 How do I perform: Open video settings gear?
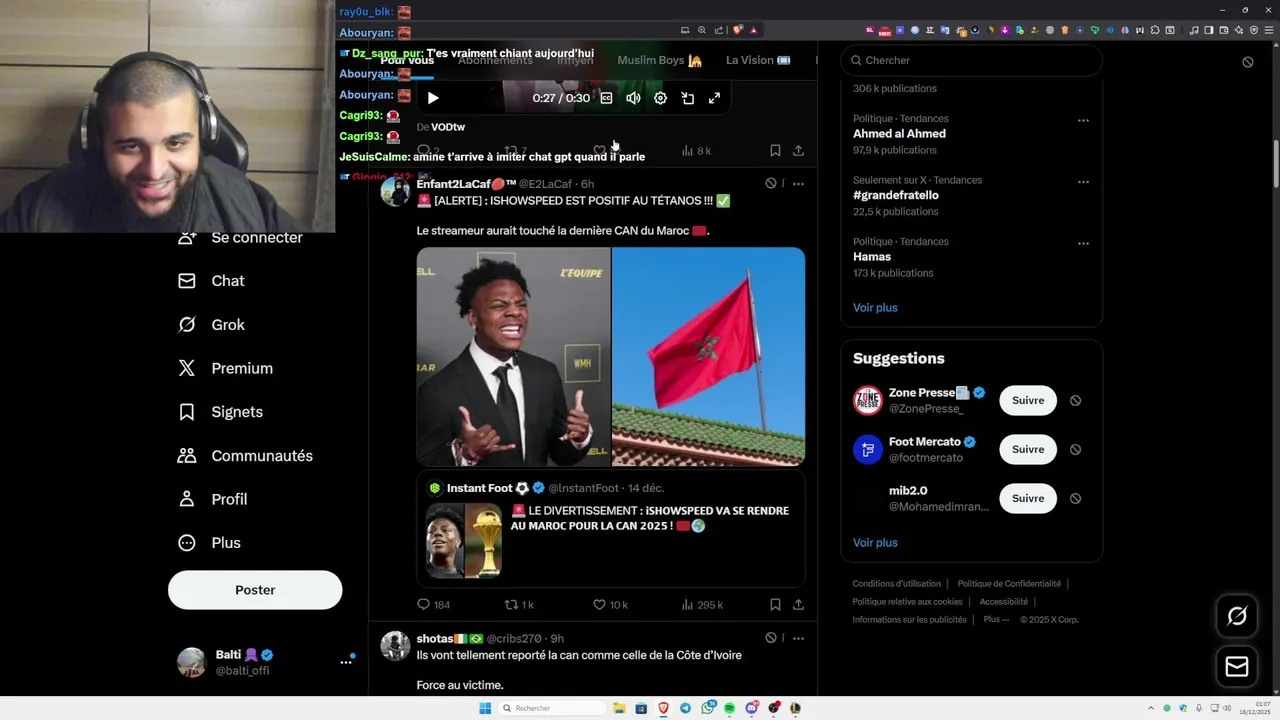coord(660,98)
